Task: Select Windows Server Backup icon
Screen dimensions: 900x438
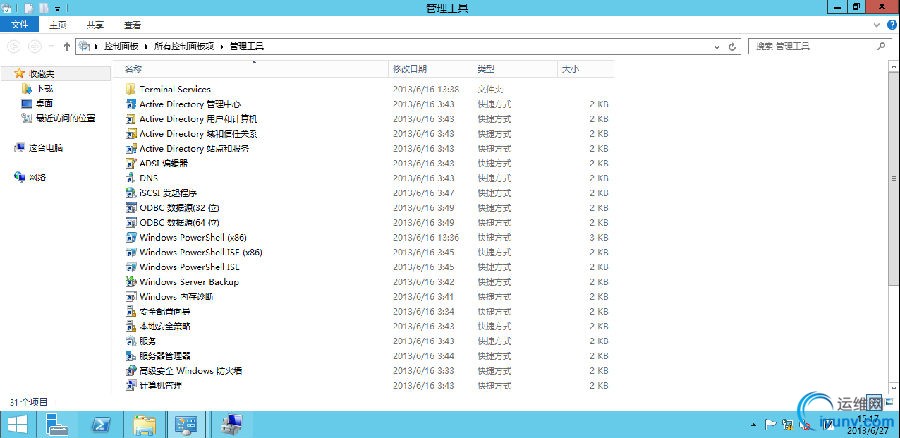Action: point(130,281)
